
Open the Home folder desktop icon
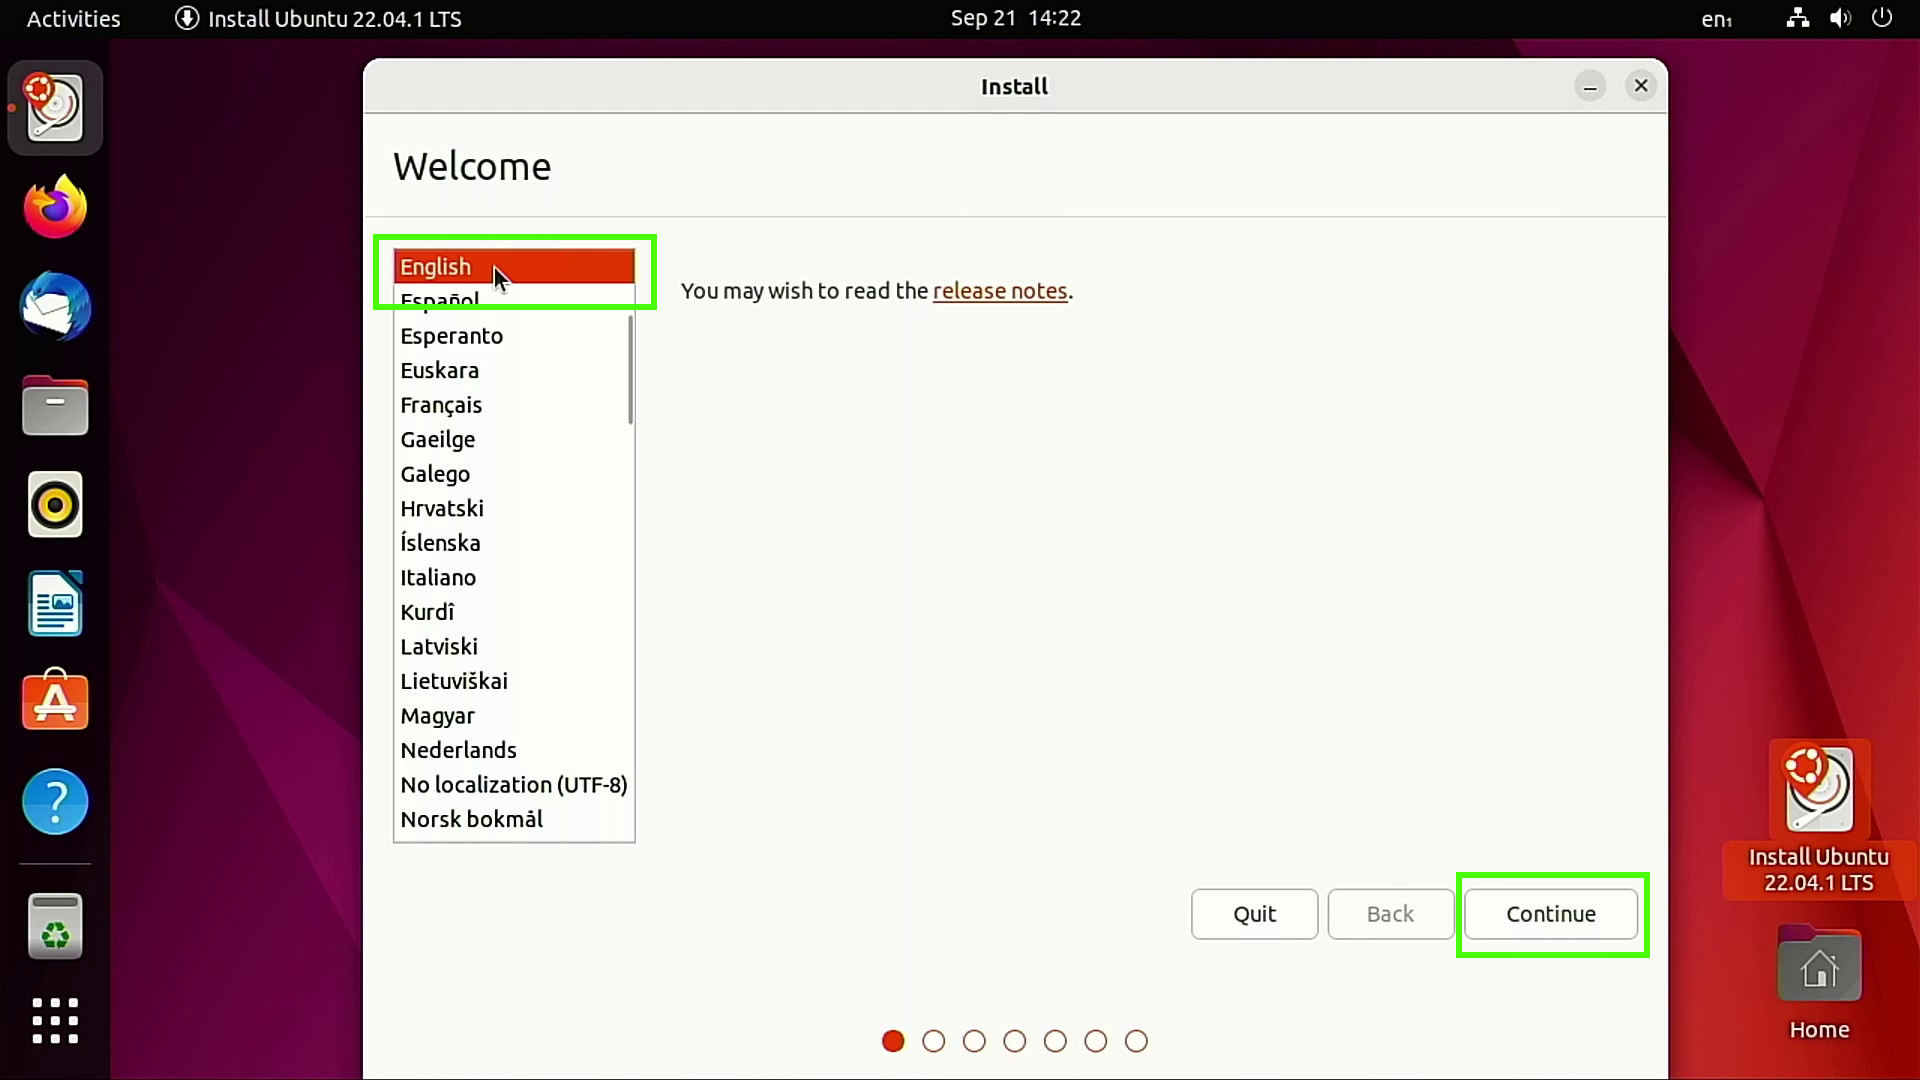point(1818,983)
